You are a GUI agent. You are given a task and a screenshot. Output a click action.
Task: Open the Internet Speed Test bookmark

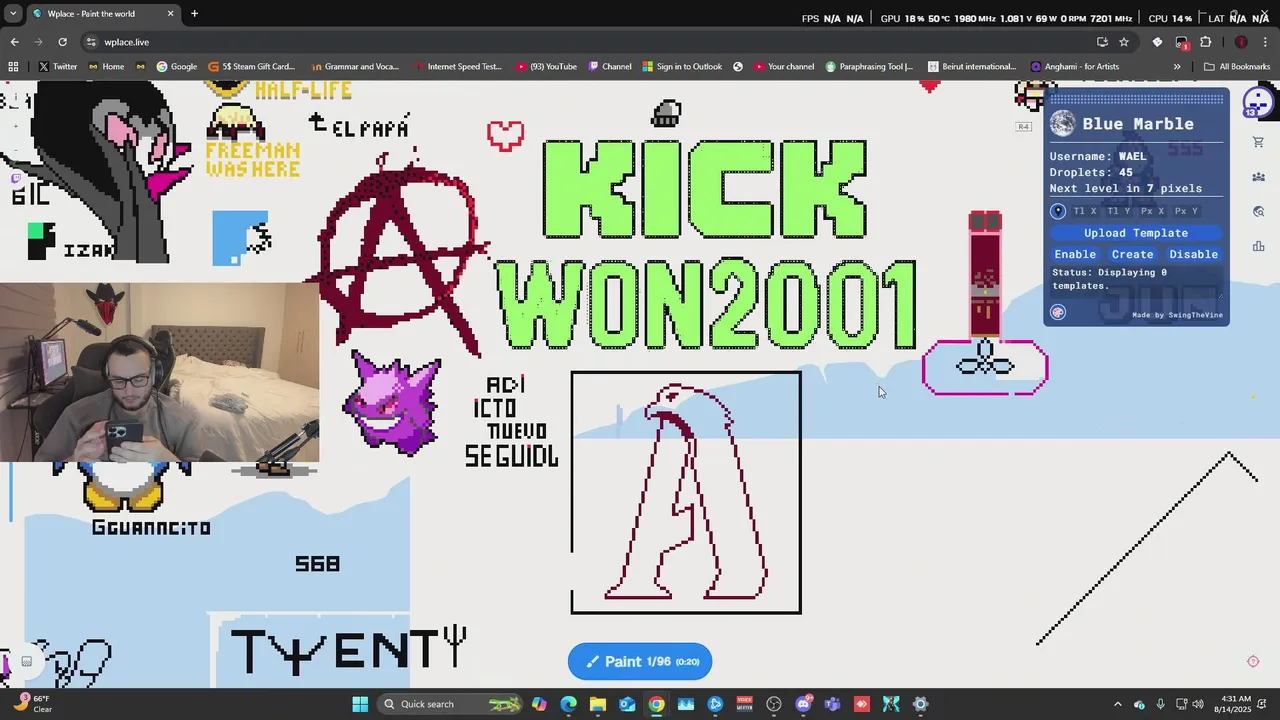pyautogui.click(x=456, y=67)
